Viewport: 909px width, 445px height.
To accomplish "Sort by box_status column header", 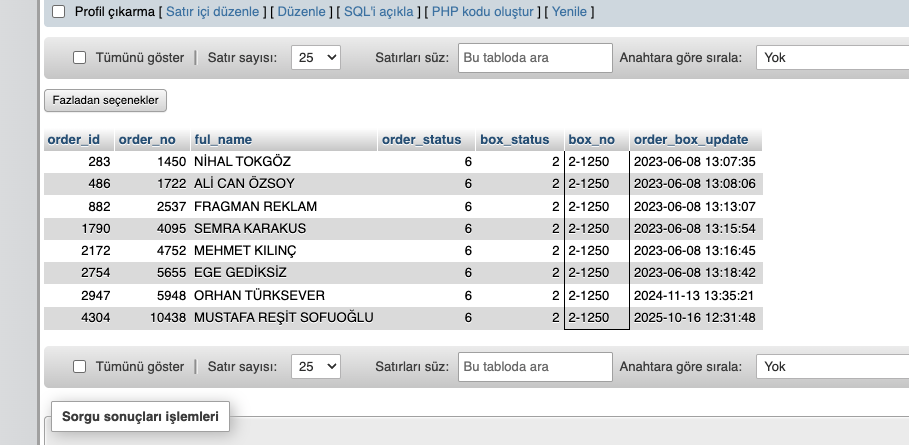I will coord(515,140).
